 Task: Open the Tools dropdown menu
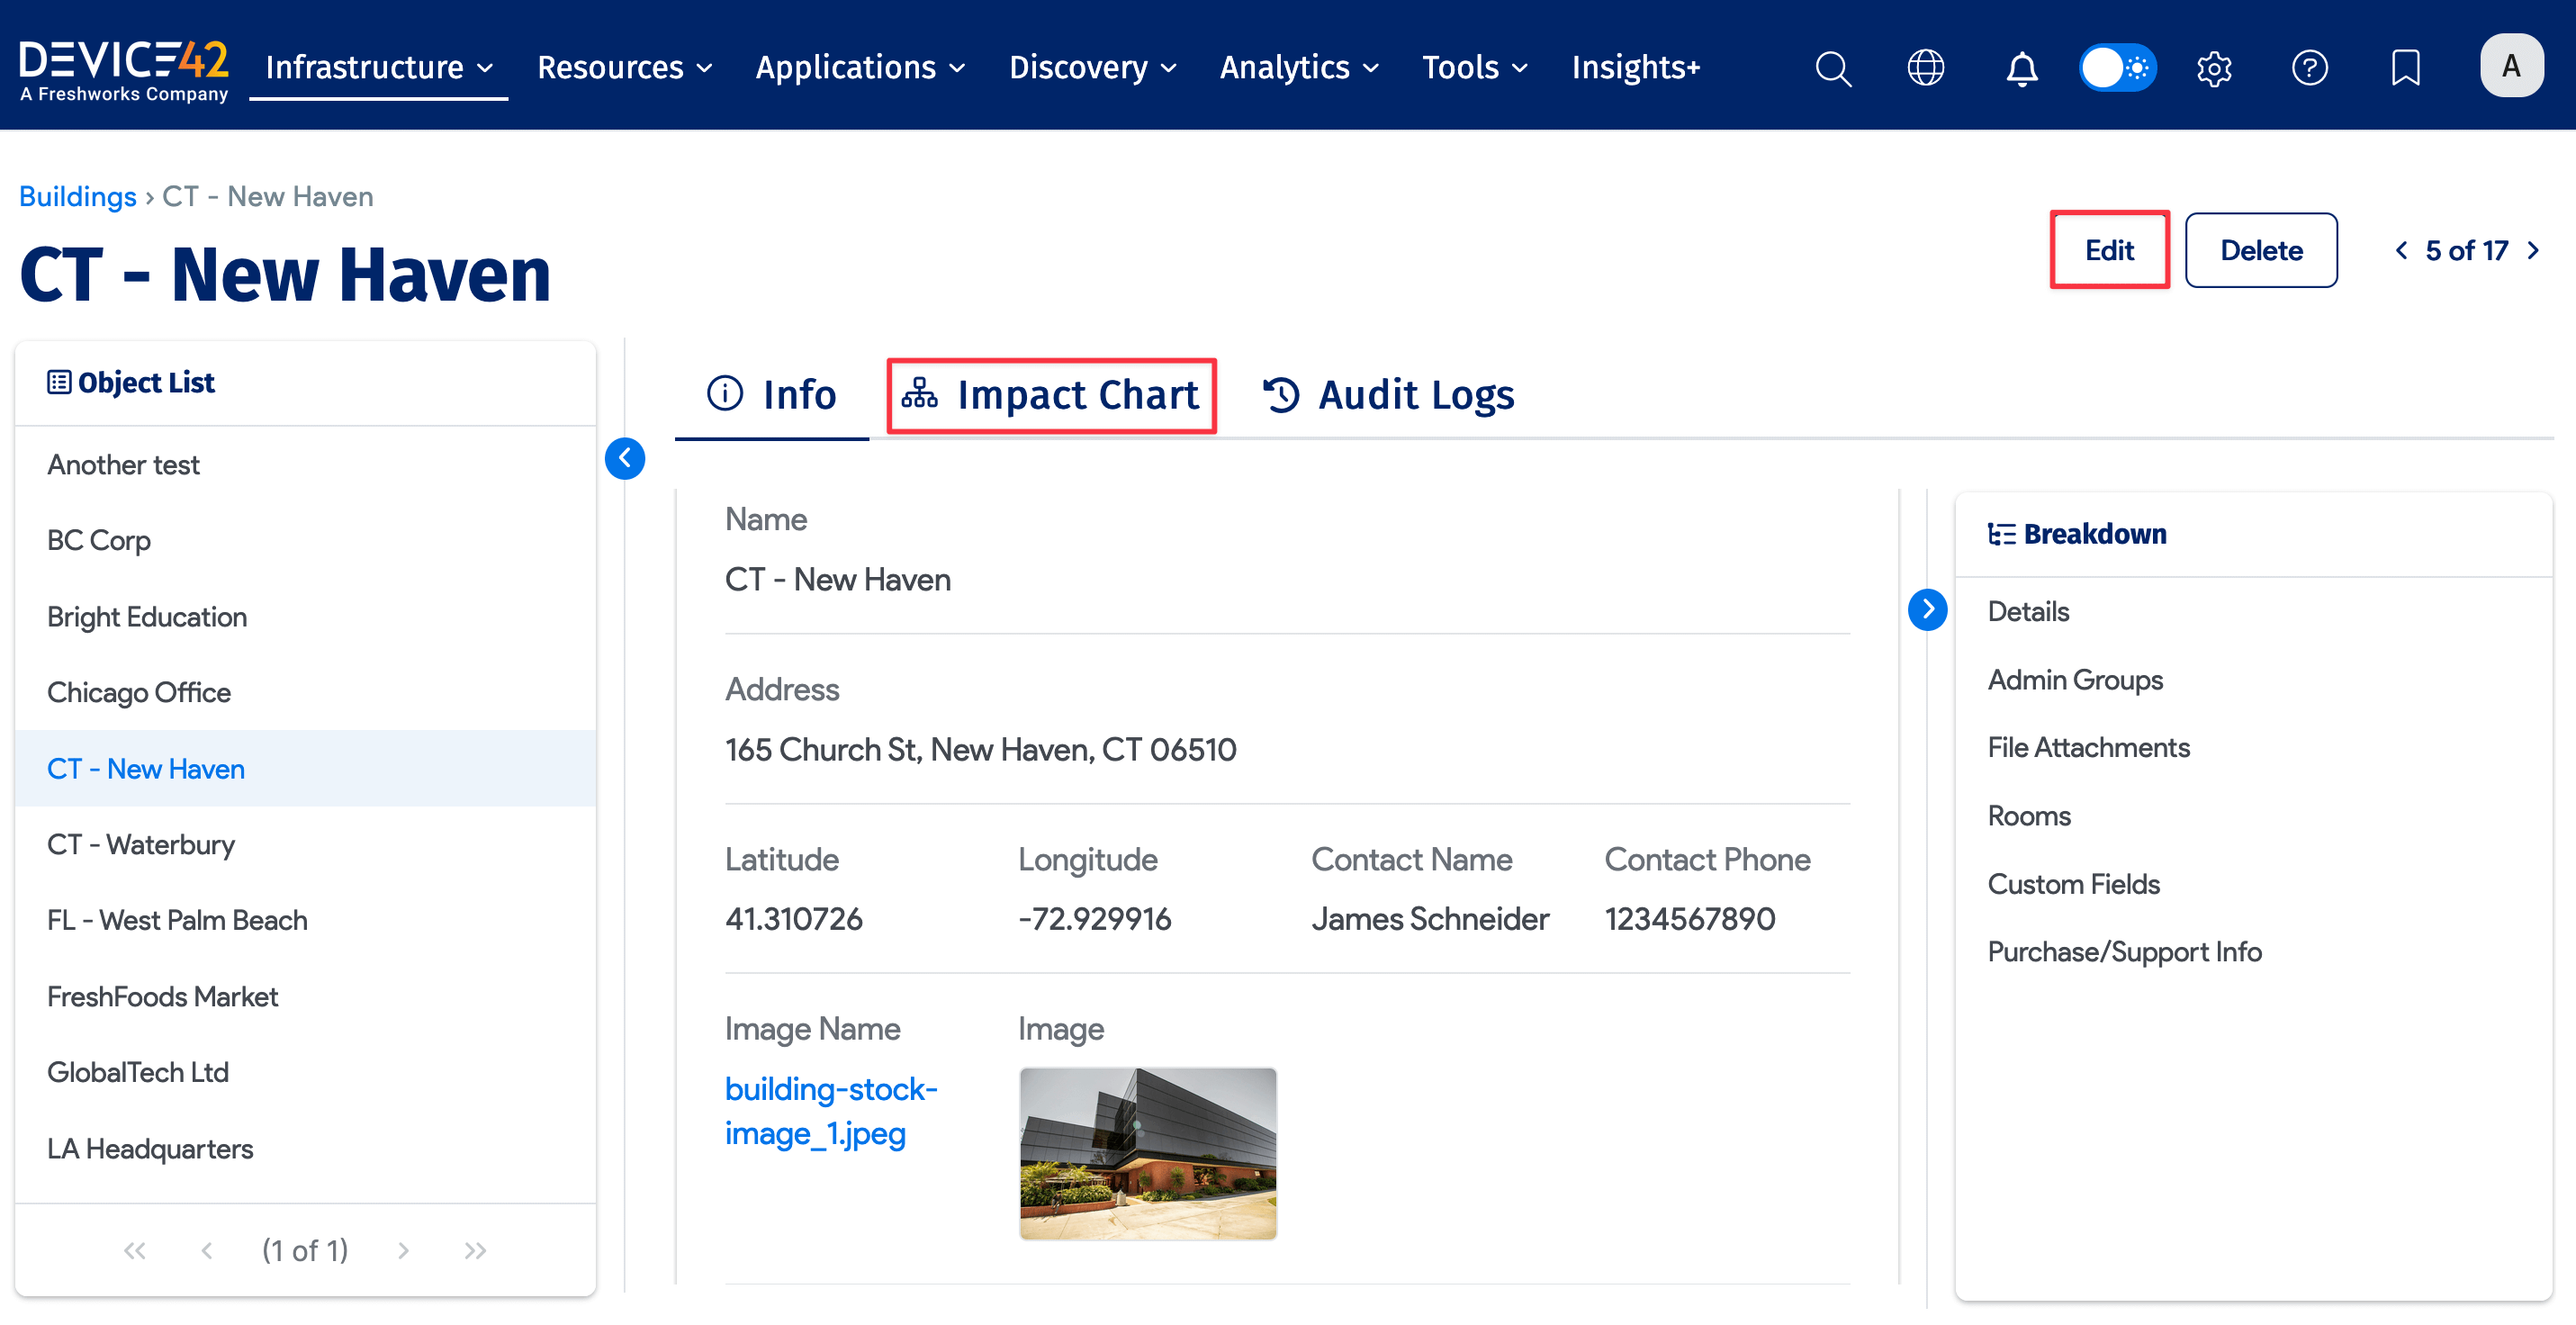[x=1474, y=67]
